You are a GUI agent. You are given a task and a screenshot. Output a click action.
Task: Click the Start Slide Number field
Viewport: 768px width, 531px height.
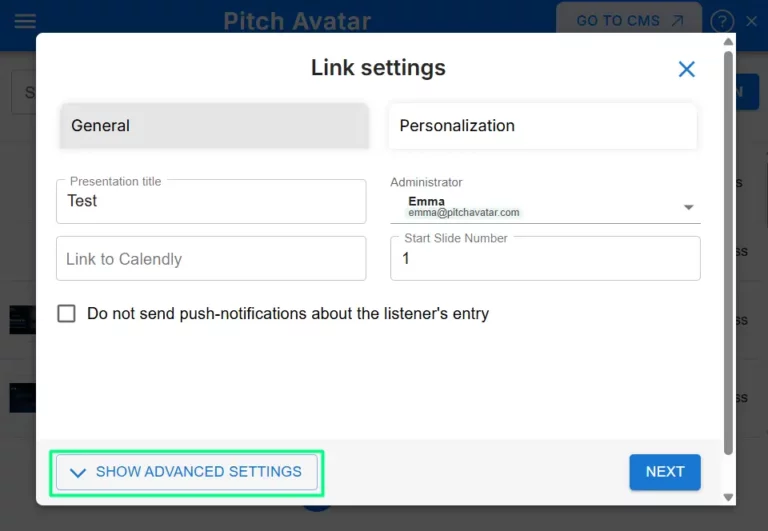click(545, 259)
